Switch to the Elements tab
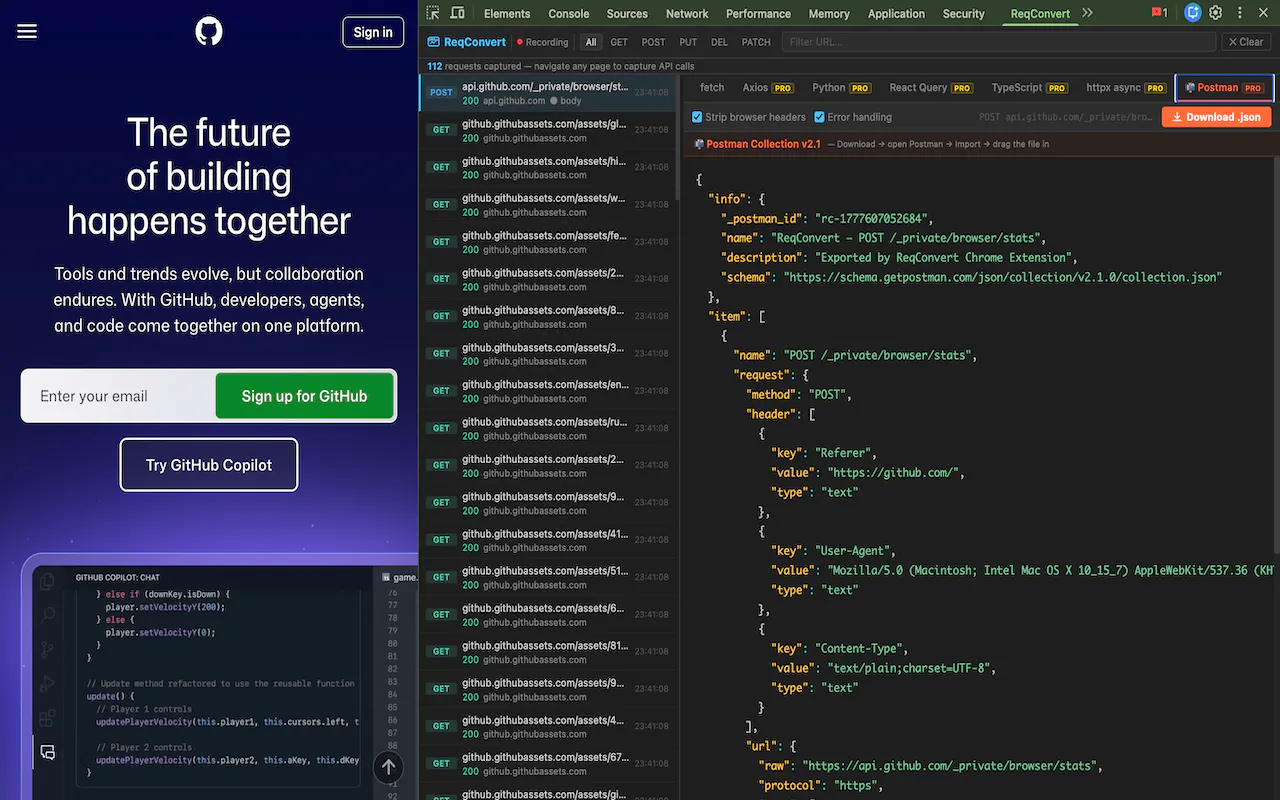Image resolution: width=1280 pixels, height=800 pixels. point(507,13)
